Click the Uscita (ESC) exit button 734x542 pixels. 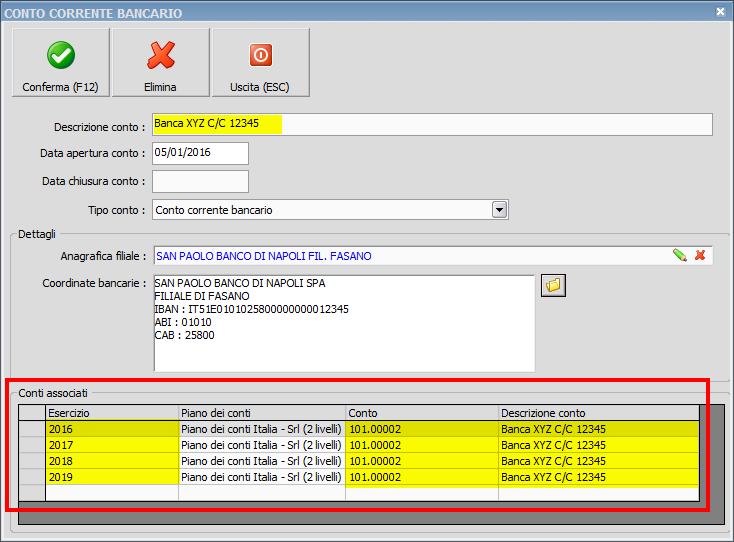point(260,62)
